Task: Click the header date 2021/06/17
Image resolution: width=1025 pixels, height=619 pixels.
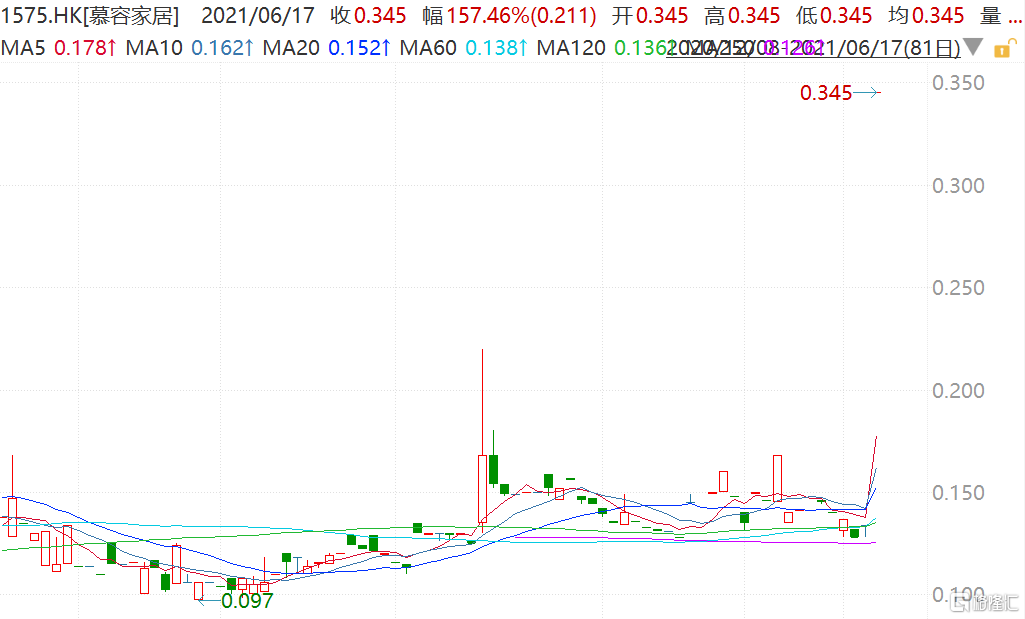Action: 258,16
